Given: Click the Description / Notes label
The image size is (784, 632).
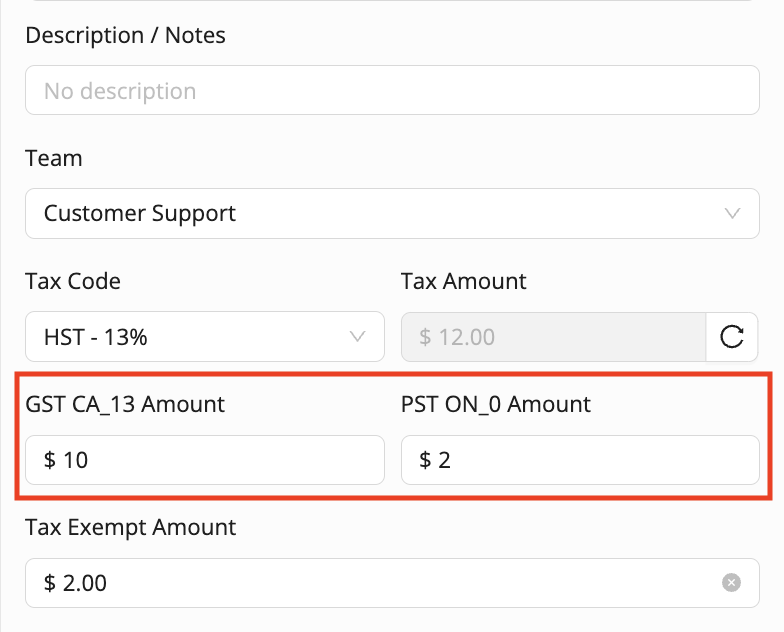Looking at the screenshot, I should tap(125, 36).
